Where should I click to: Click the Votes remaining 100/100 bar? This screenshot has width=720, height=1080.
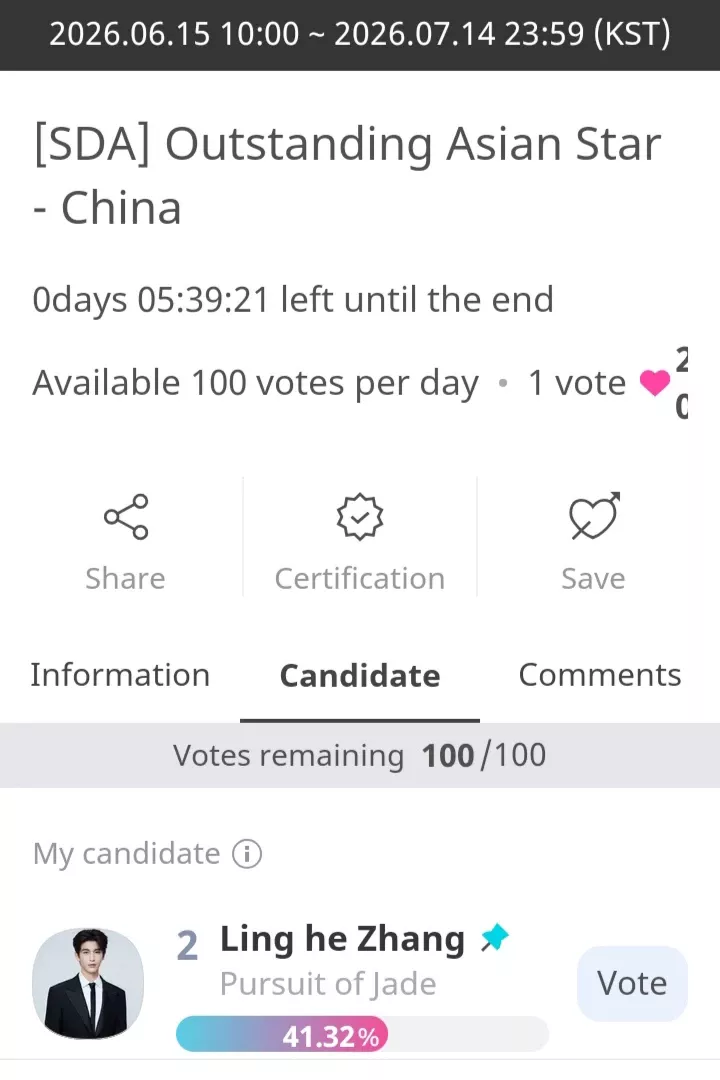(360, 756)
